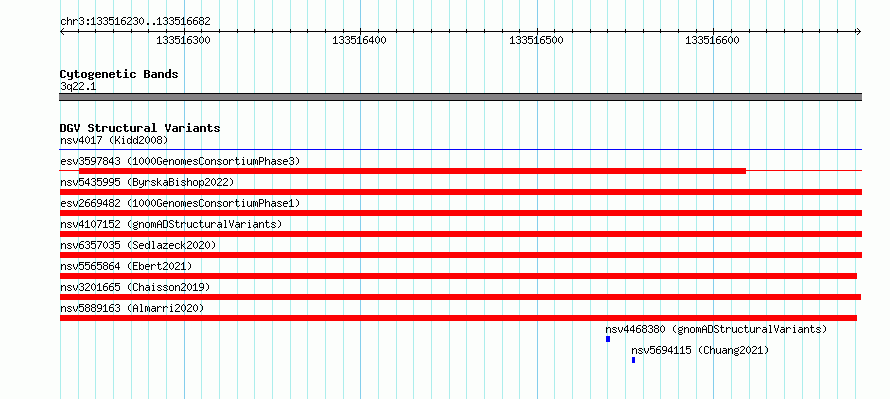Click the small blue nsv4468380 marker
Viewport: 890px width, 399px height.
point(608,339)
